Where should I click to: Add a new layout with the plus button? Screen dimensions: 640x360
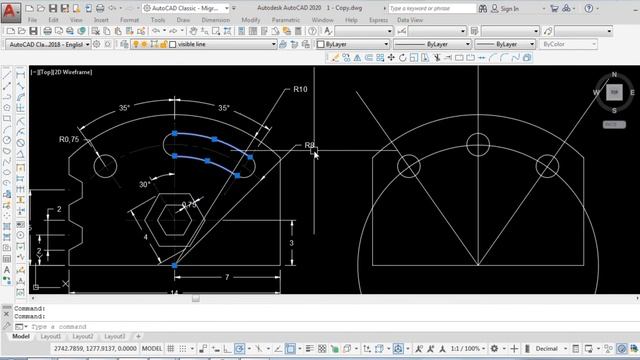click(138, 336)
